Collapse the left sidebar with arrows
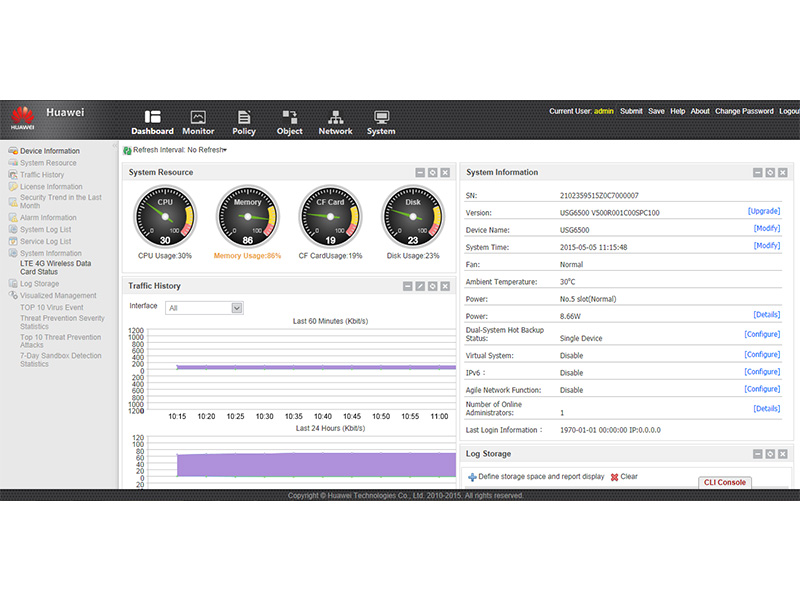800x600 pixels. 115,146
